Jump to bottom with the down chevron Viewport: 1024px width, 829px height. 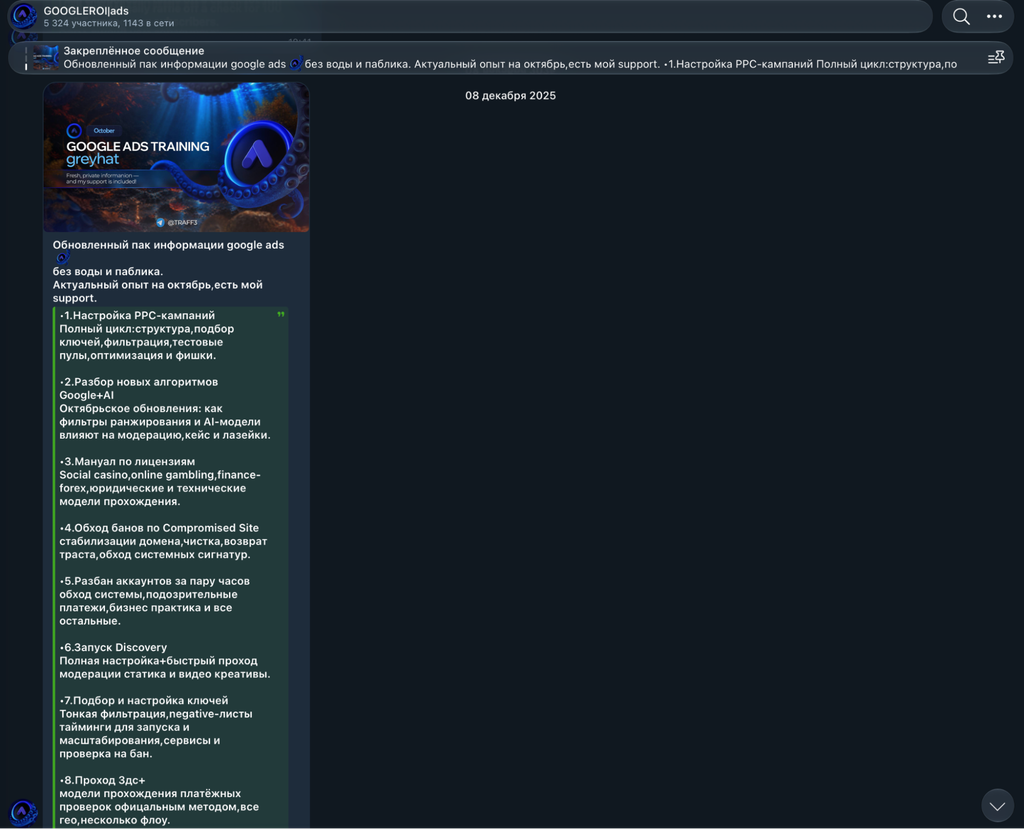click(997, 805)
